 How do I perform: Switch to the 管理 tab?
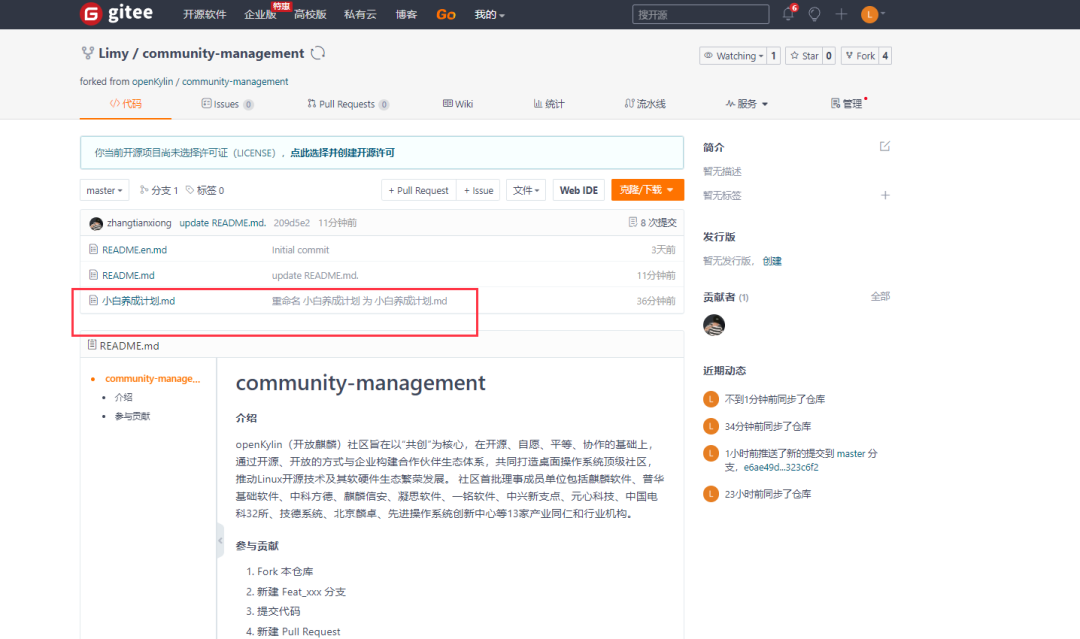point(847,104)
